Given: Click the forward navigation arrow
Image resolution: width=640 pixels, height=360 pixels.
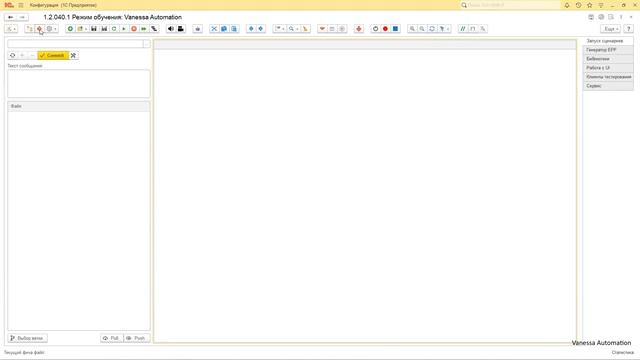Looking at the screenshot, I should (22, 17).
